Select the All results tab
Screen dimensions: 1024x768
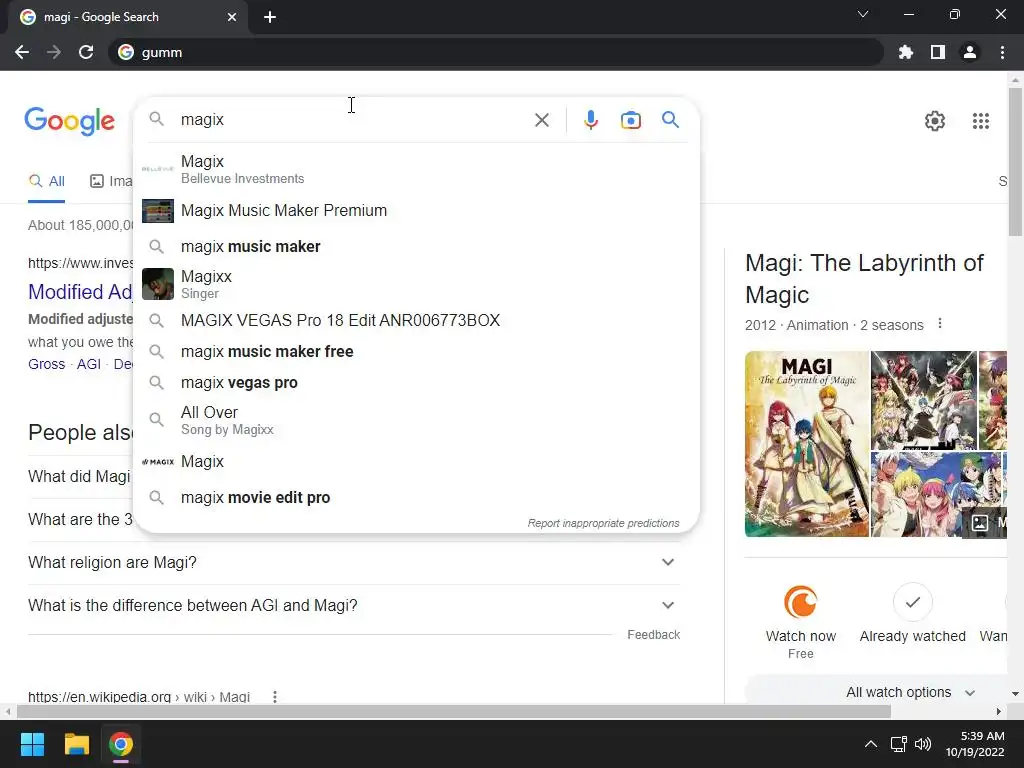46,181
